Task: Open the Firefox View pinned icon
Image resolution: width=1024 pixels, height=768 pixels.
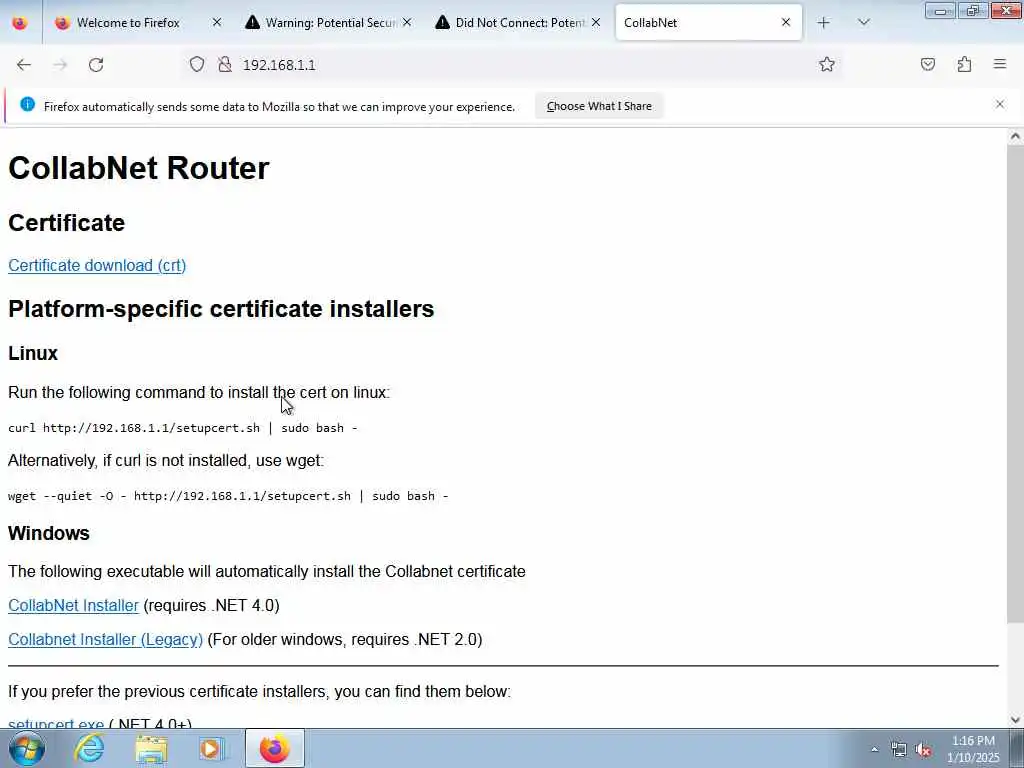Action: coord(20,22)
